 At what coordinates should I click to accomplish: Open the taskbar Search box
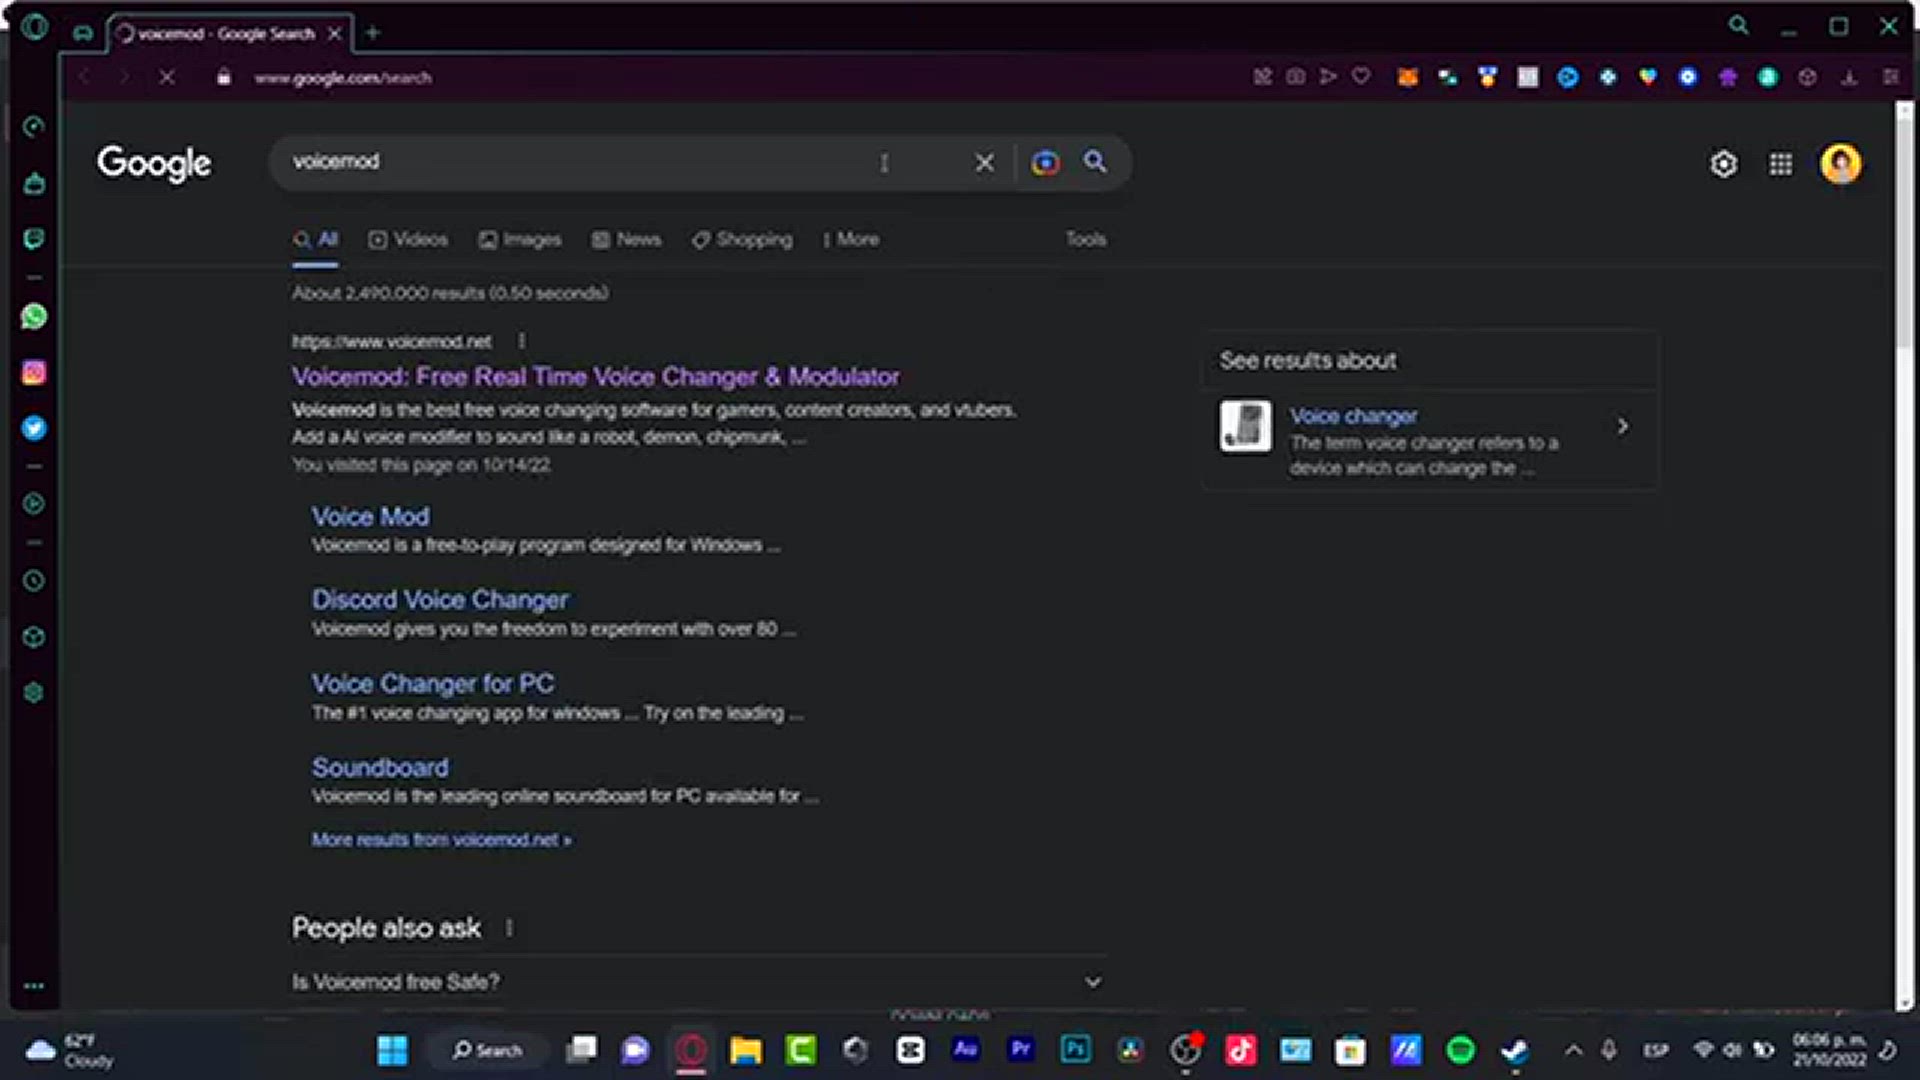tap(487, 1050)
